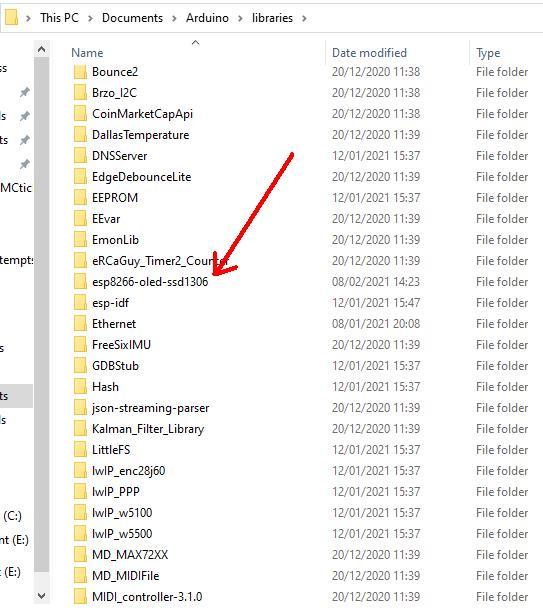Go to libraries in breadcrumb
Viewport: 543px width, 615px height.
[272, 18]
